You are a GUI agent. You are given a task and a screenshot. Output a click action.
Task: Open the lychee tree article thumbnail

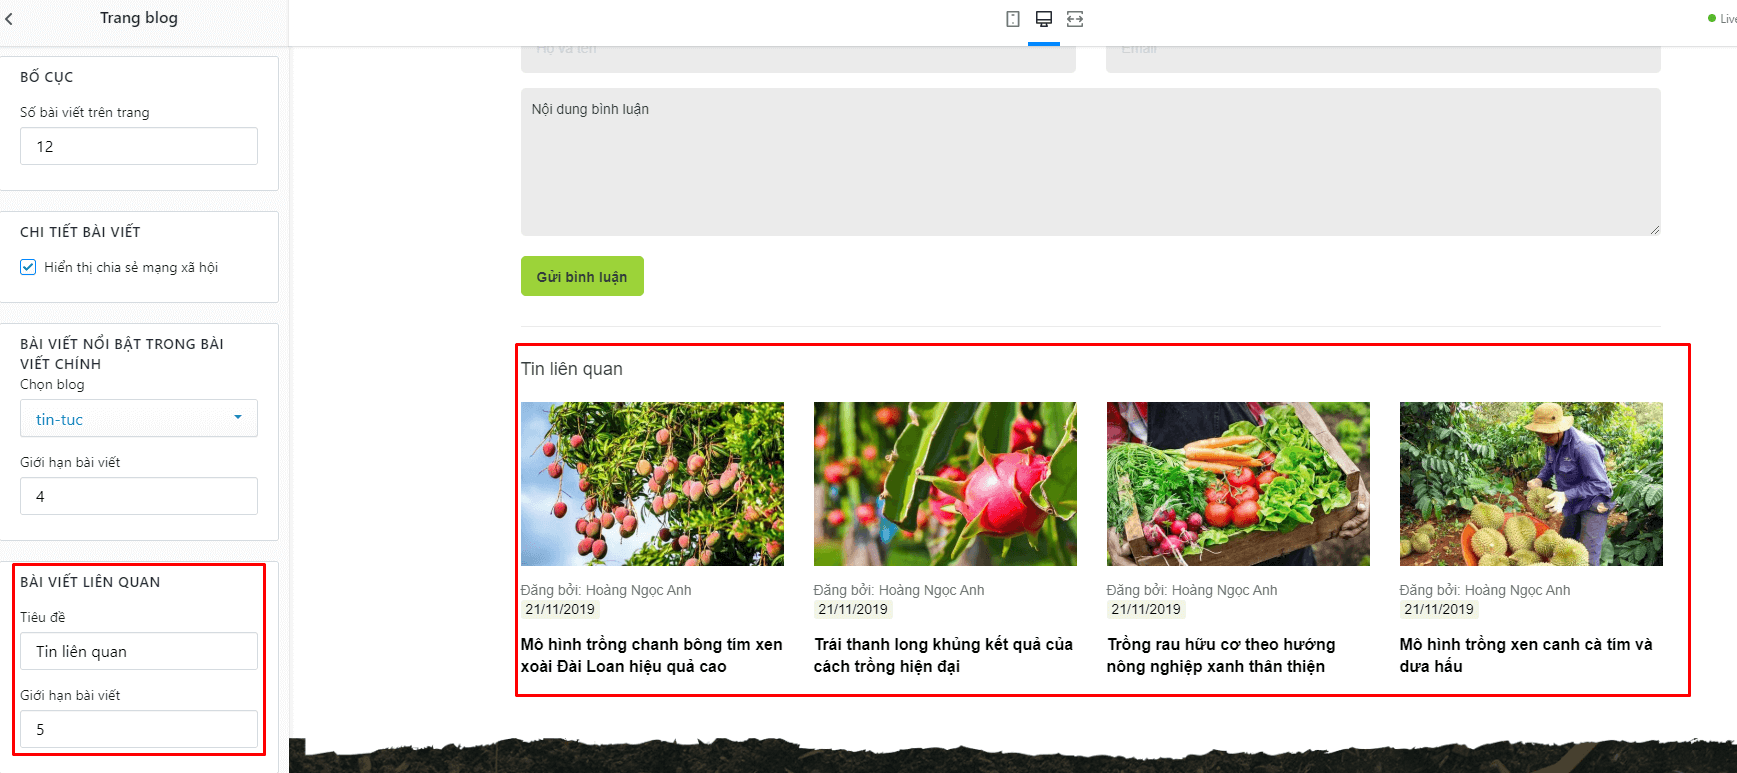pos(652,484)
